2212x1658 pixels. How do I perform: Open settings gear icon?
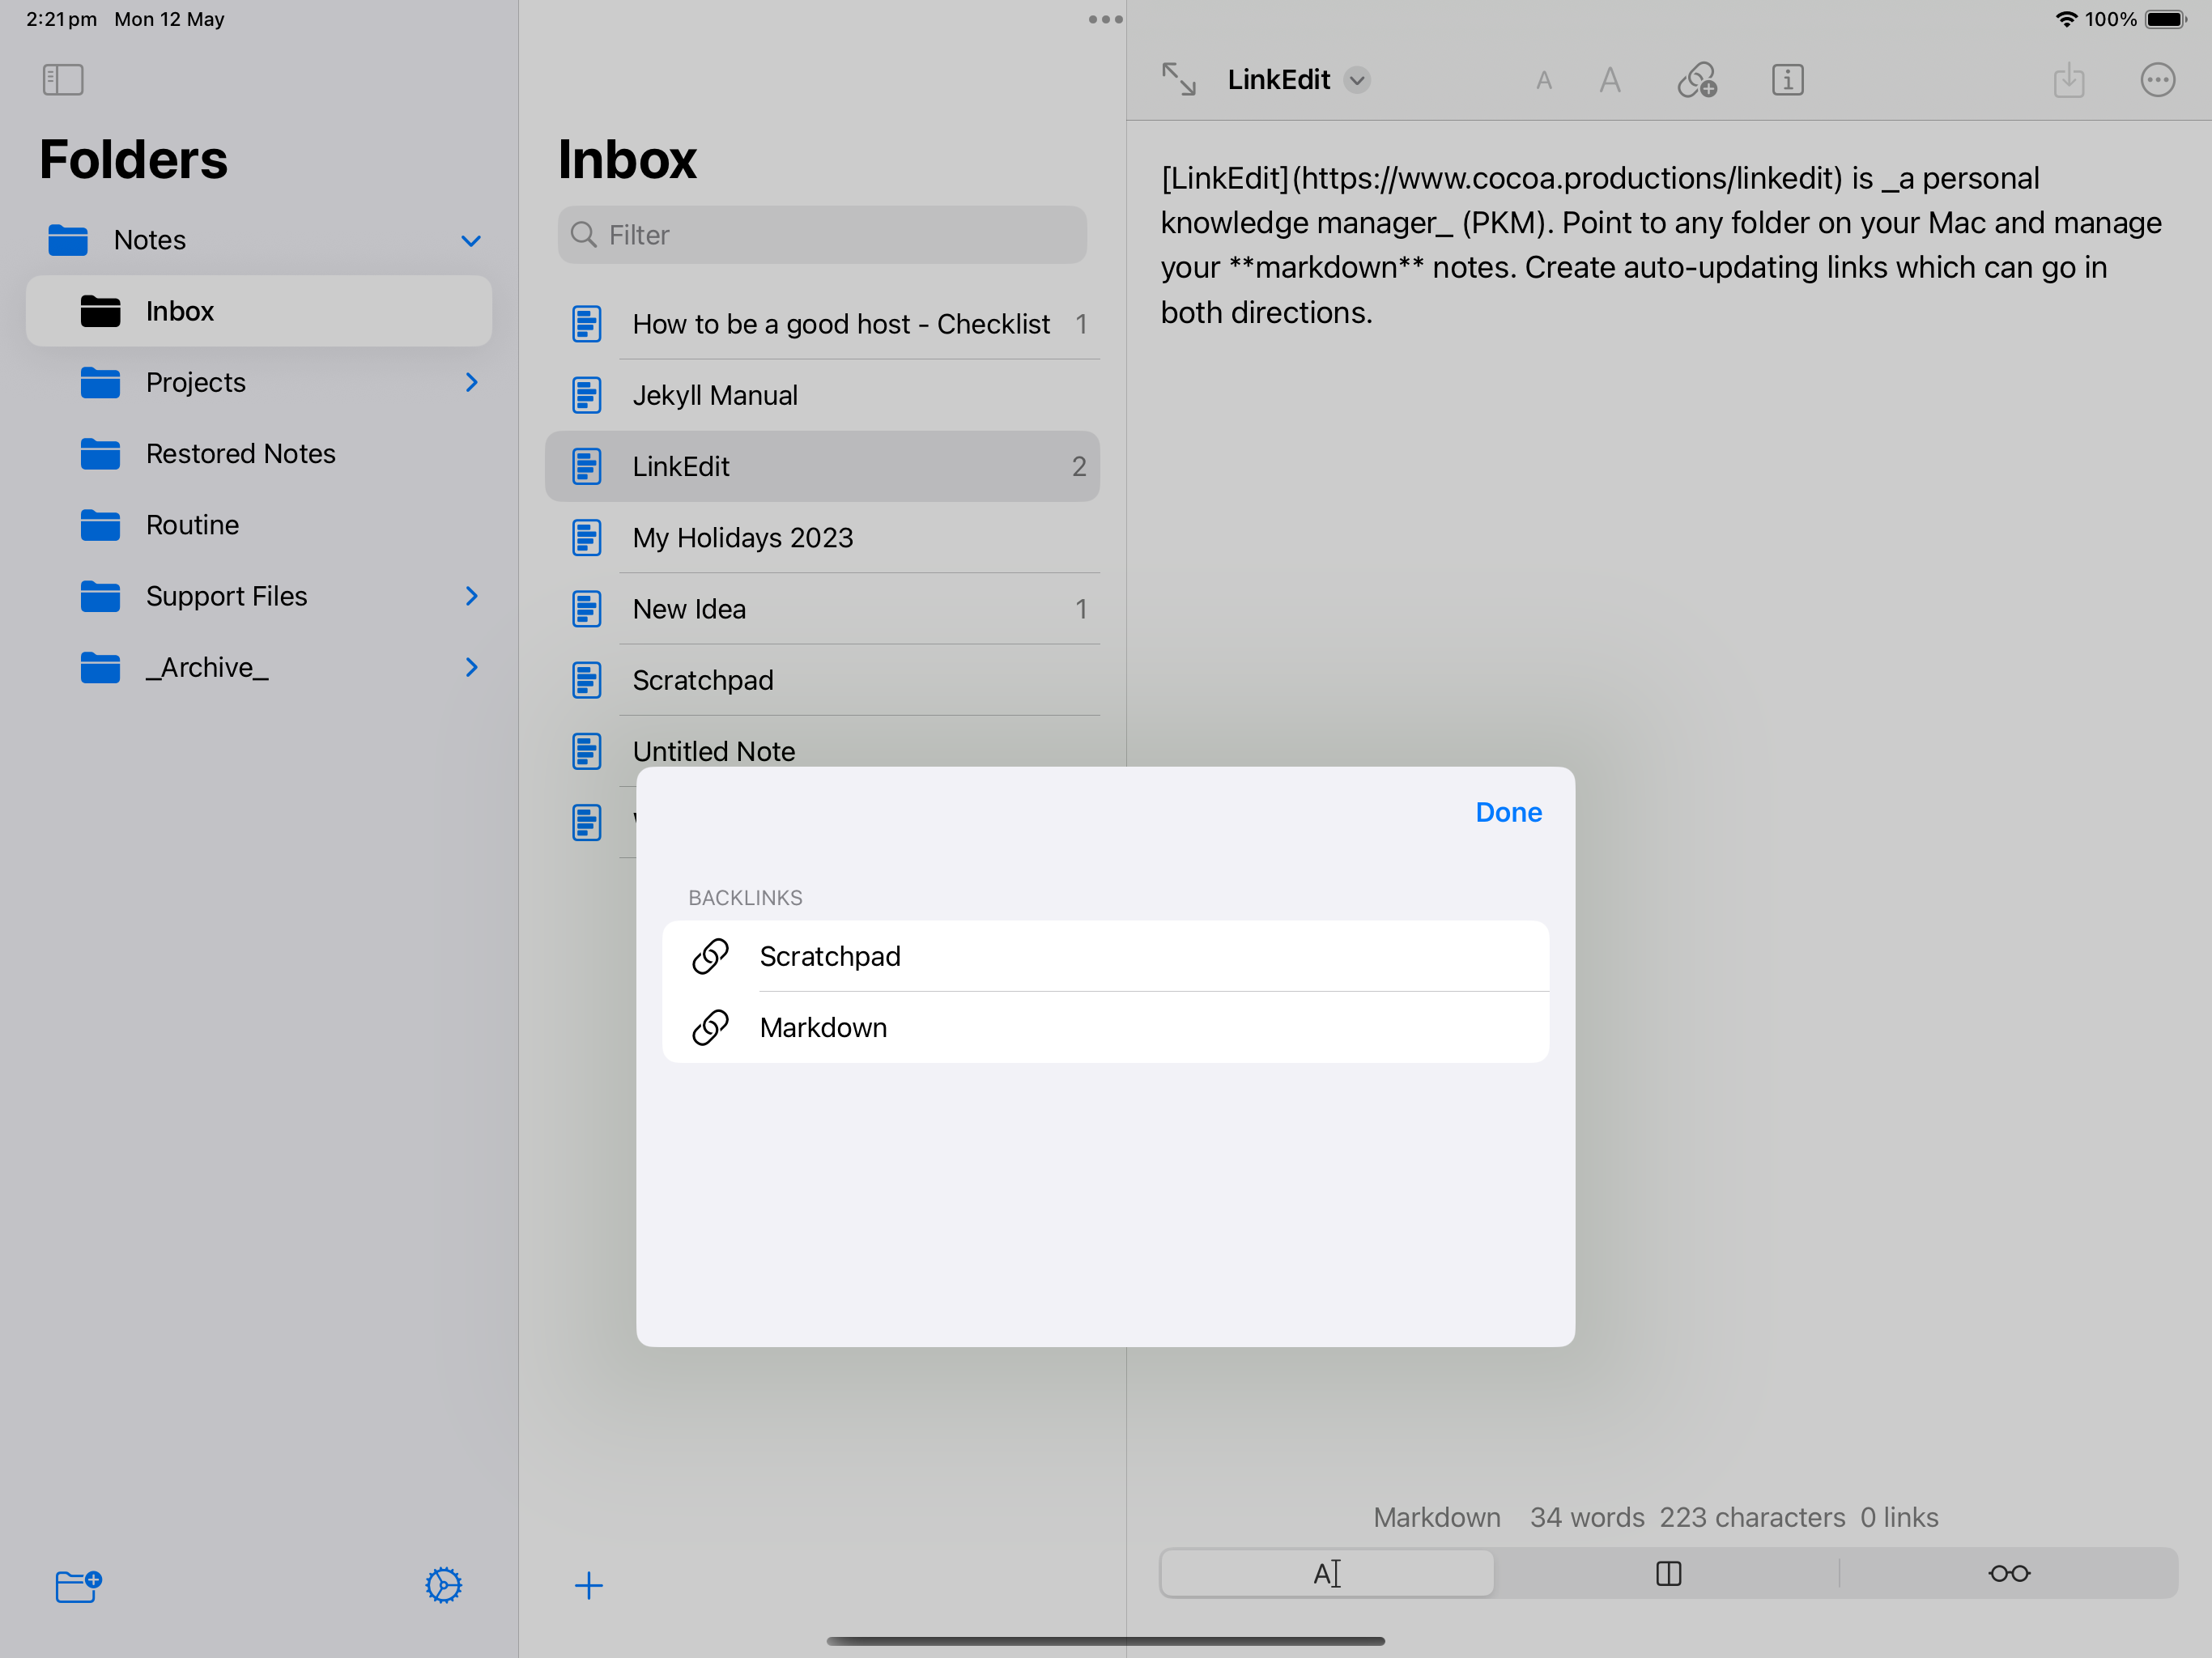[x=443, y=1585]
